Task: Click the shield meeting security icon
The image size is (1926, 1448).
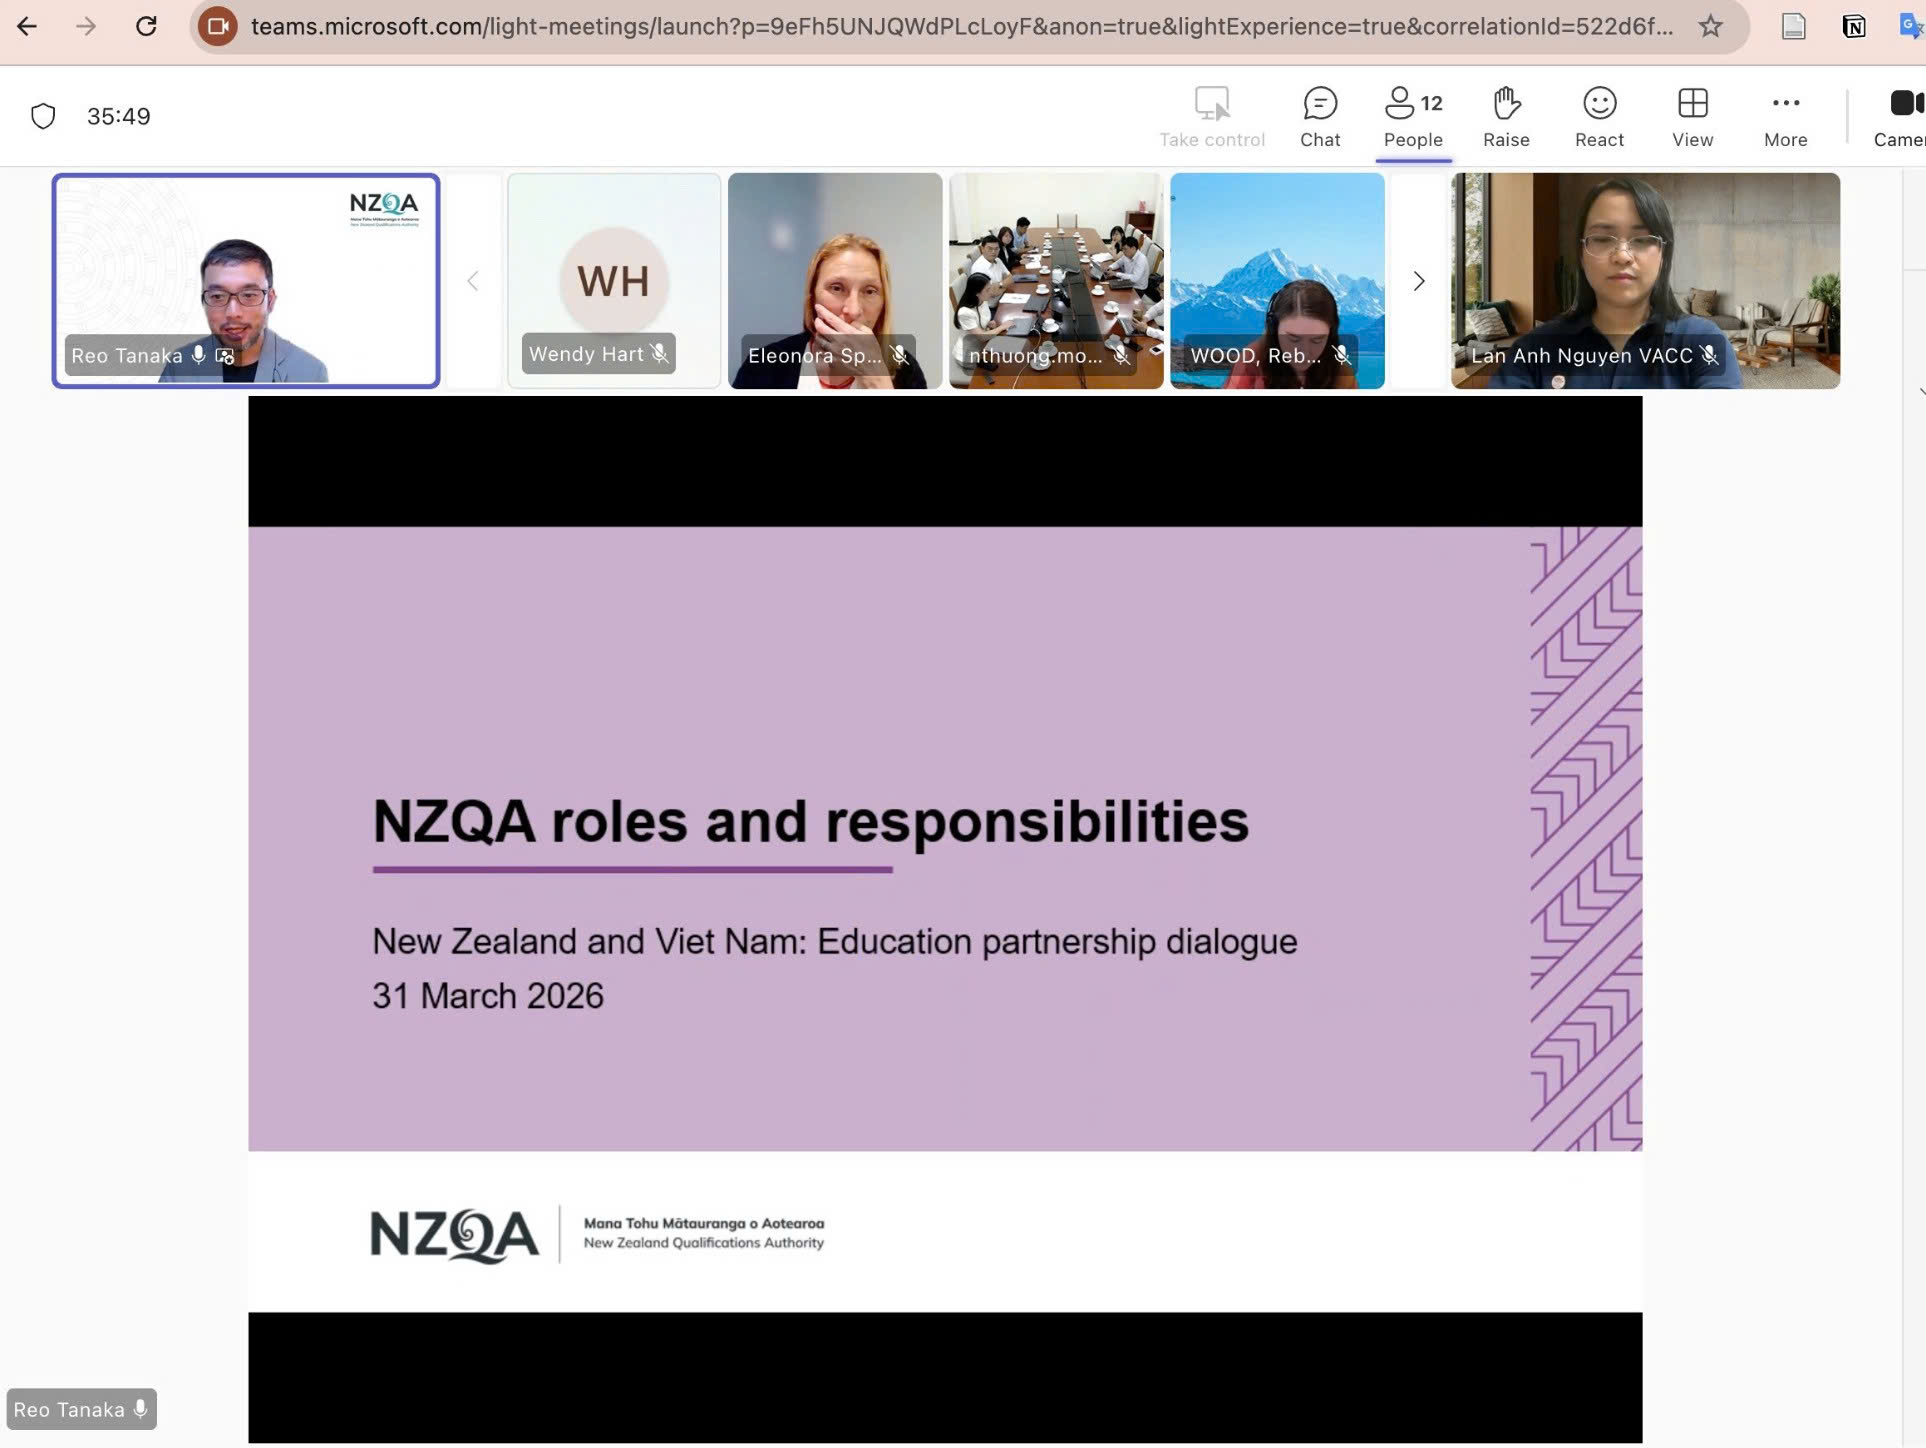Action: [43, 116]
